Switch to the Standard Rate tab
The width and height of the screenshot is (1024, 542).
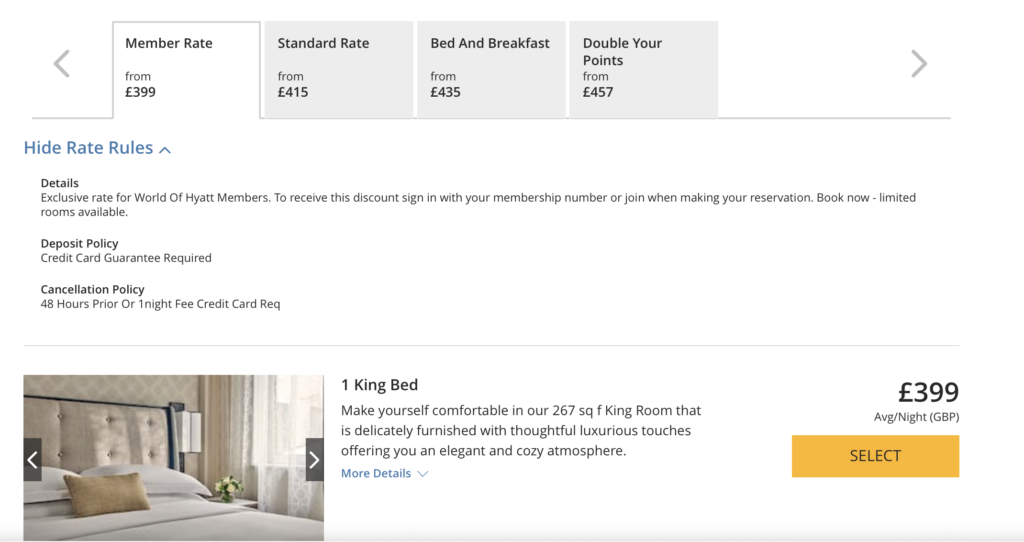(338, 69)
